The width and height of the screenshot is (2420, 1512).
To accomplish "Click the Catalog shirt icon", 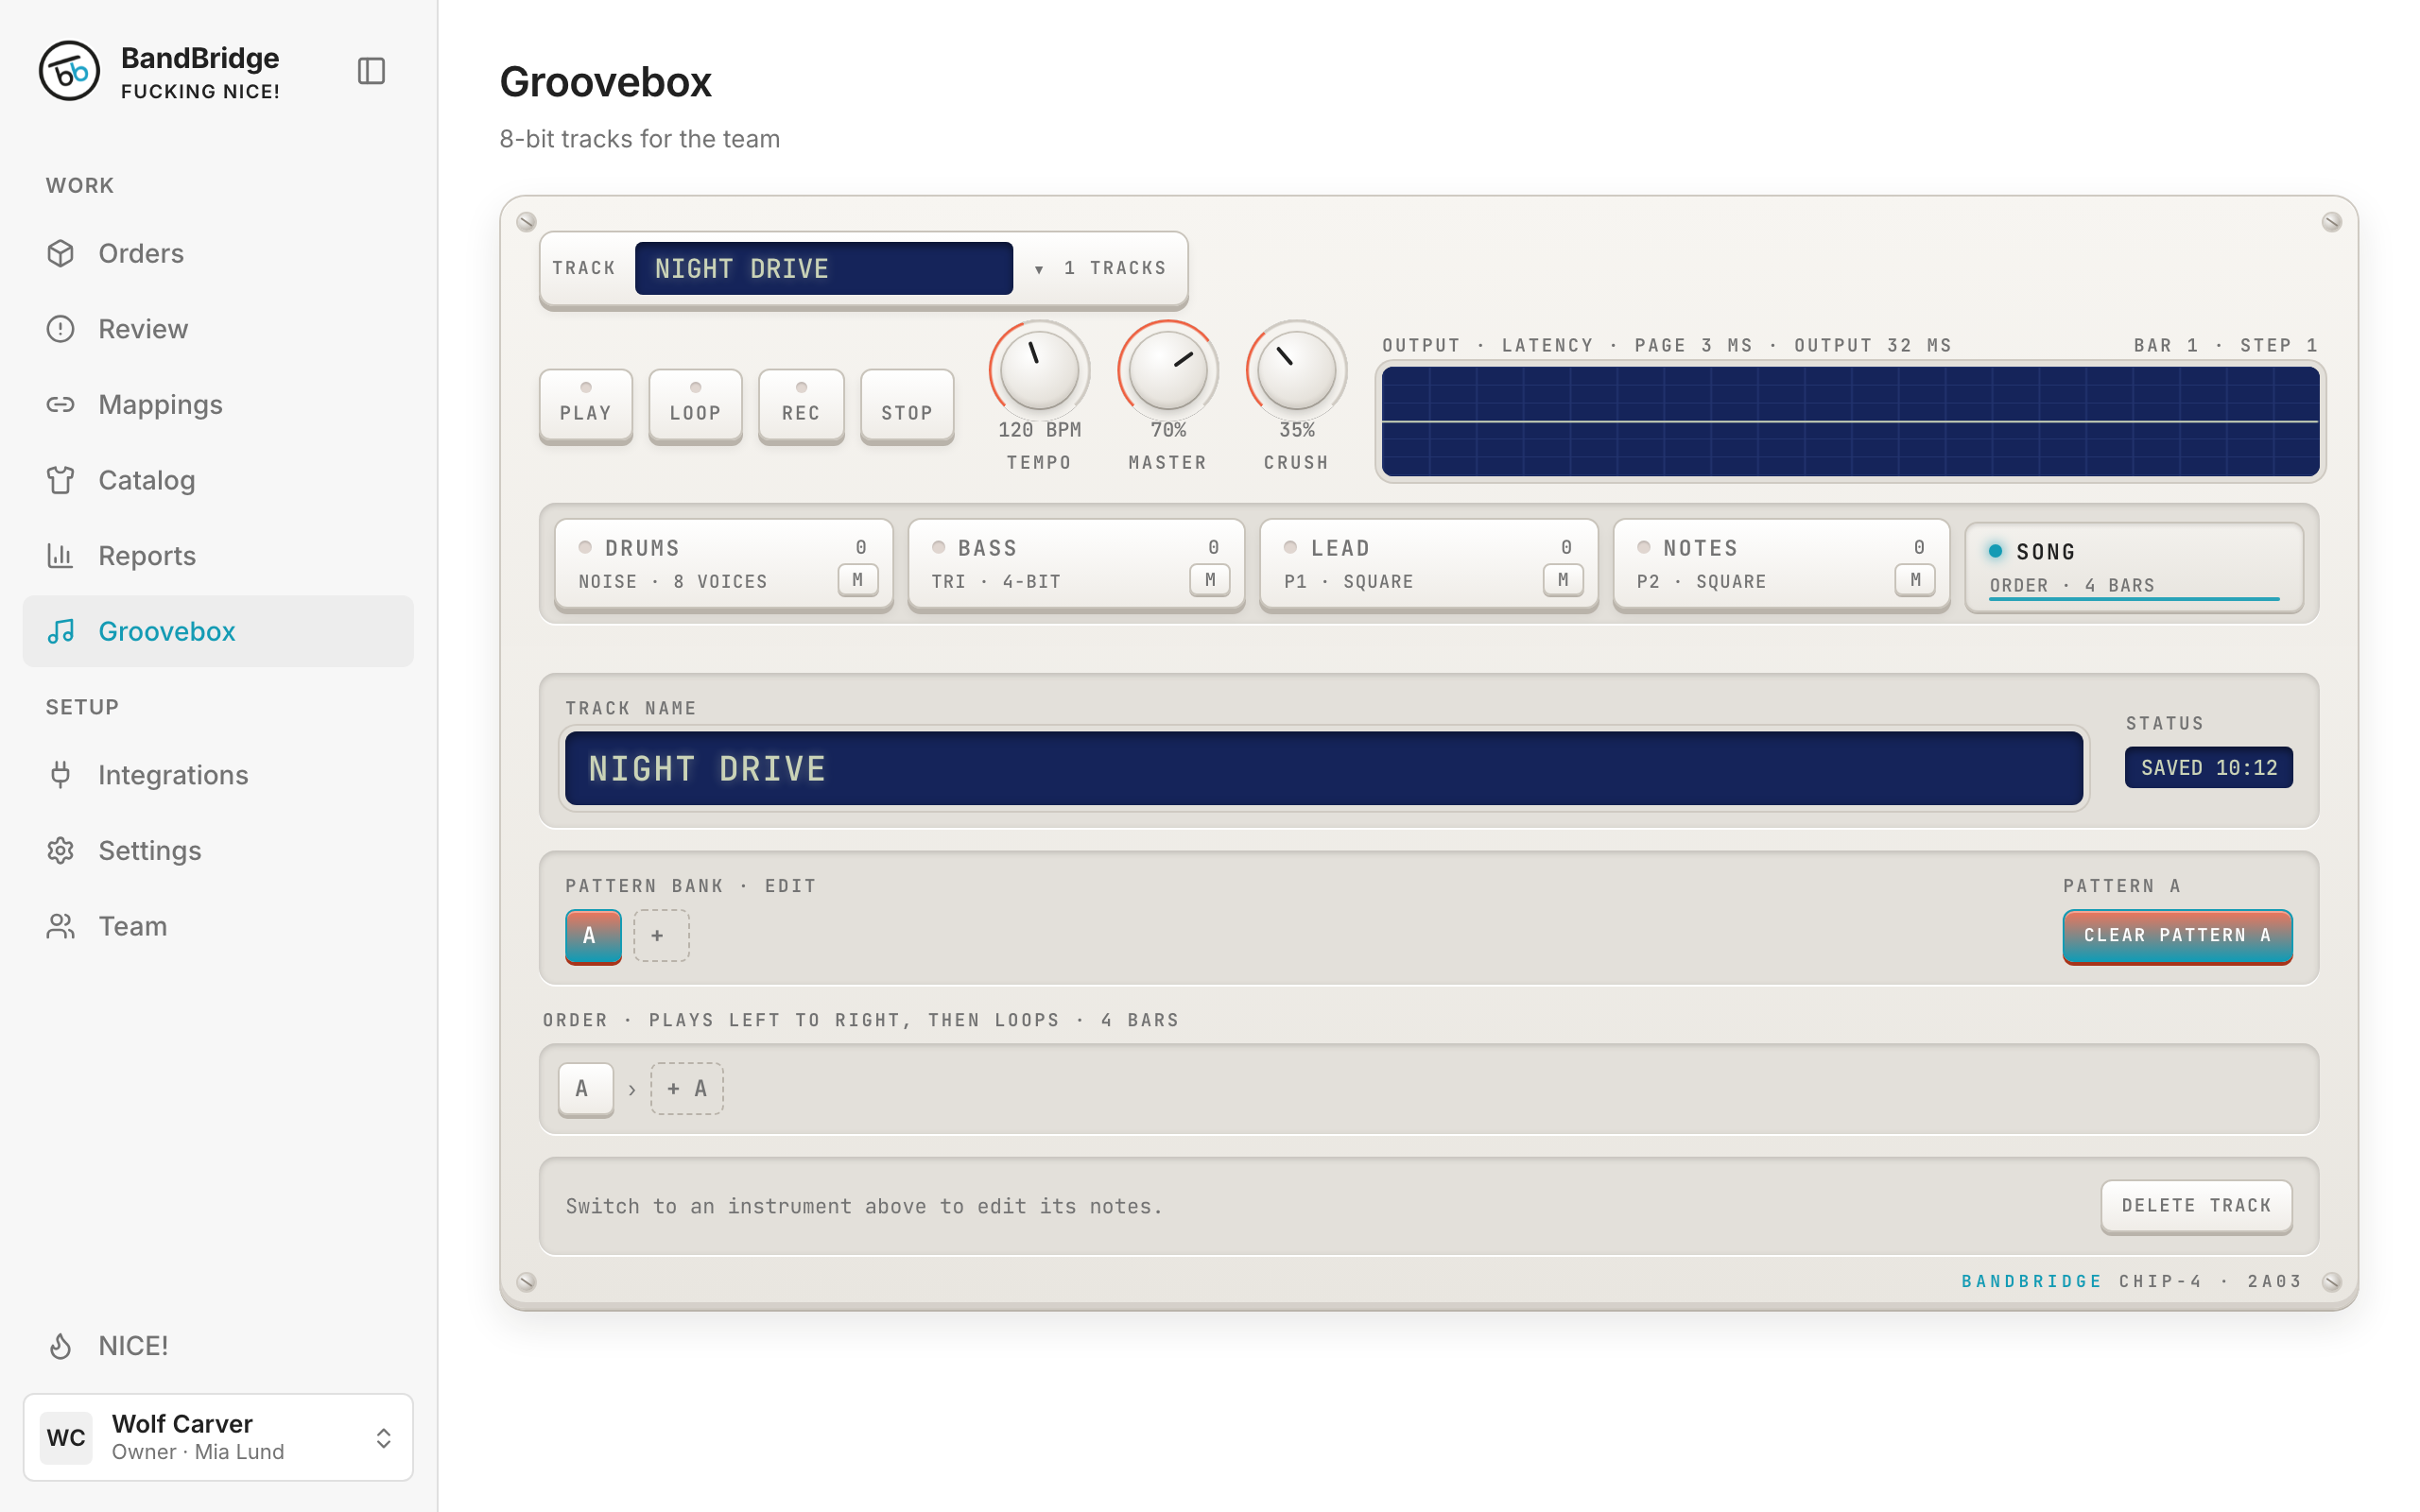I will [61, 480].
